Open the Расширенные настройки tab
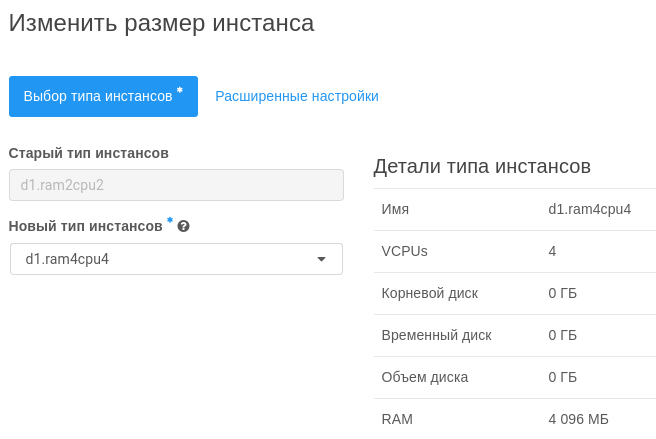Image resolution: width=656 pixels, height=439 pixels. click(x=297, y=96)
